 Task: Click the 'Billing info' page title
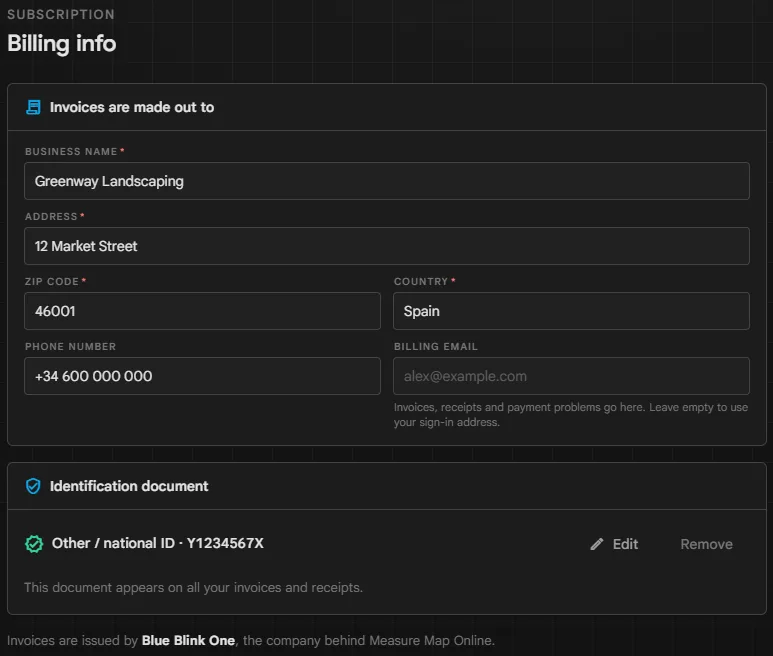[x=62, y=43]
